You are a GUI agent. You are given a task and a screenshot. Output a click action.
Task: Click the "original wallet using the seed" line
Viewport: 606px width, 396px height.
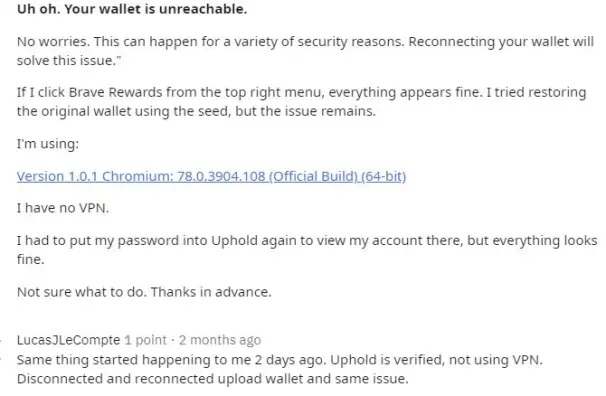pos(196,111)
